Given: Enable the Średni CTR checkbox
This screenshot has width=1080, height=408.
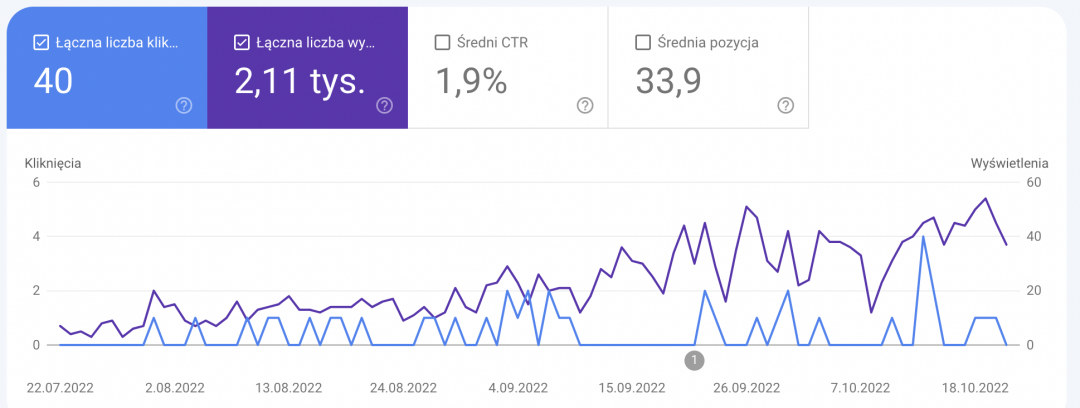Looking at the screenshot, I should [442, 43].
